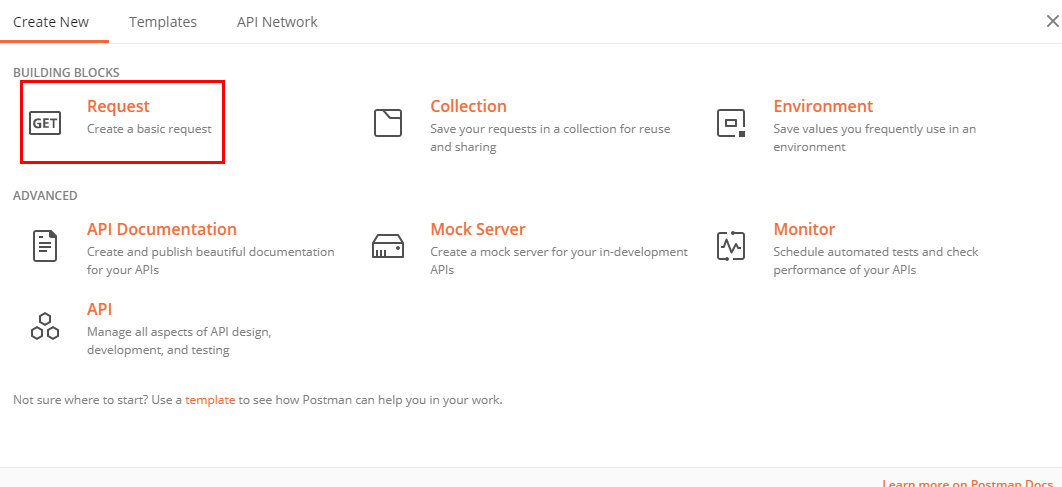Click 'Save your requests in a collection' description

[550, 137]
